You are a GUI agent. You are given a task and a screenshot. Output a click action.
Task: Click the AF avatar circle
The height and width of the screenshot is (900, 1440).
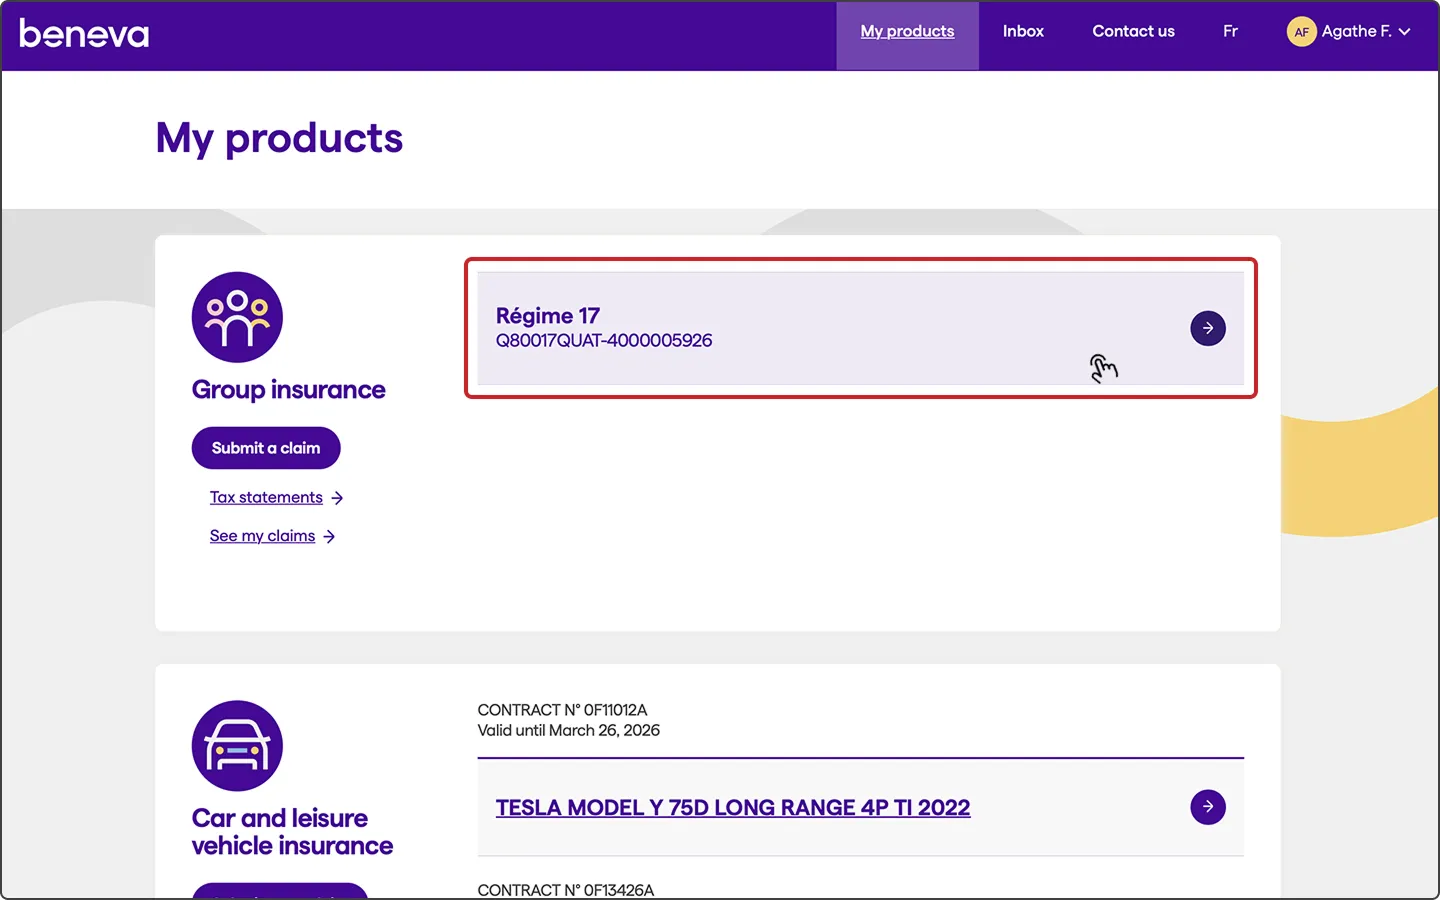[x=1301, y=32]
